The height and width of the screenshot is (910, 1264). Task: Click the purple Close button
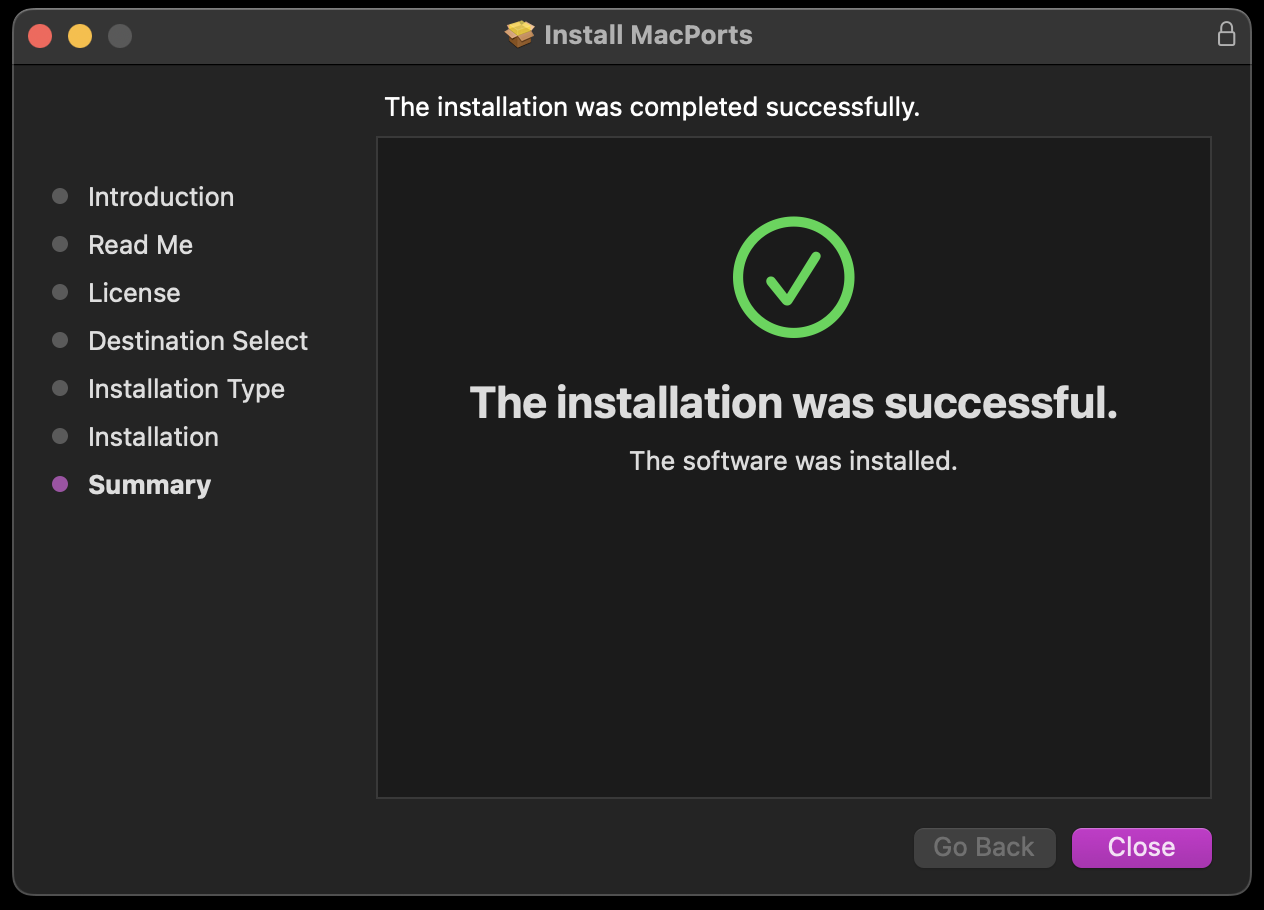[x=1141, y=847]
